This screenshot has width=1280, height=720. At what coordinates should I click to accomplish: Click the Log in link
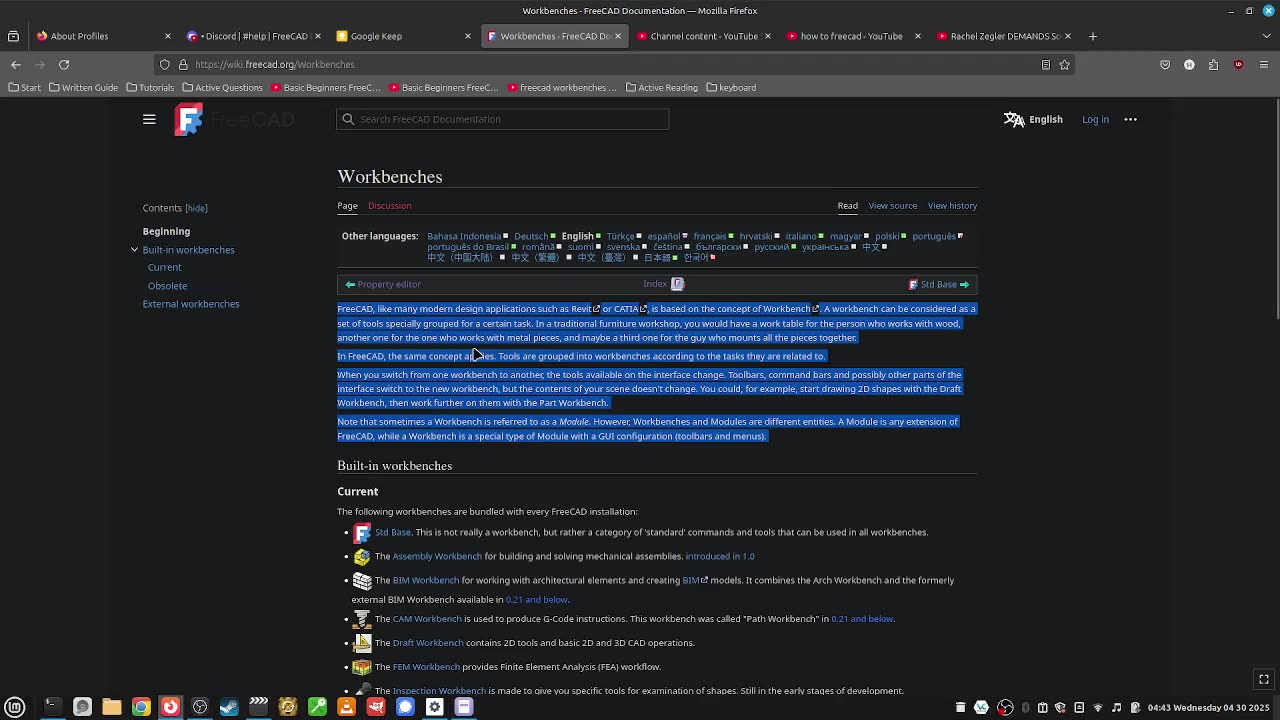(1095, 119)
